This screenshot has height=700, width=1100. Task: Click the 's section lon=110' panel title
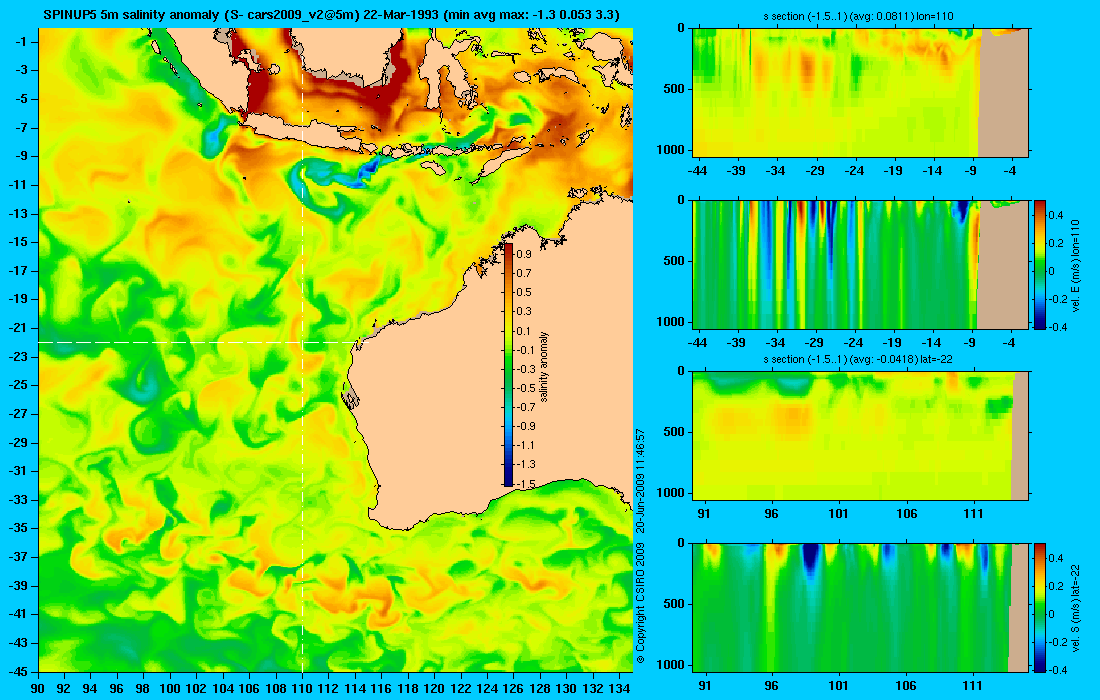point(858,16)
